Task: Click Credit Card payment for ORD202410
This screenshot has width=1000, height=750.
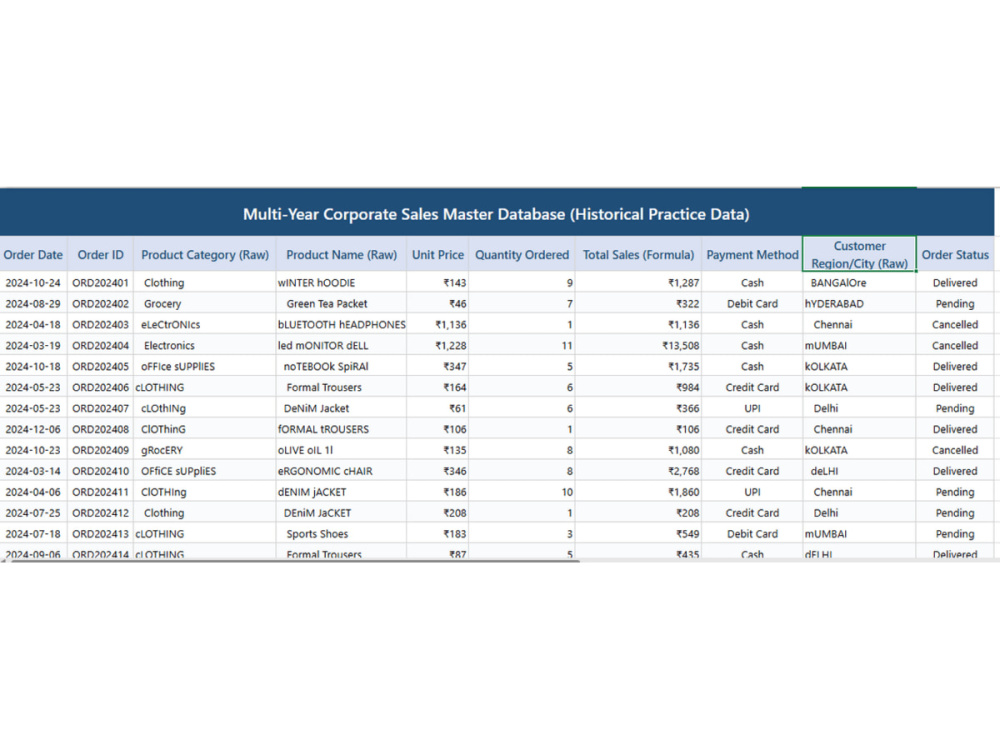Action: [752, 471]
